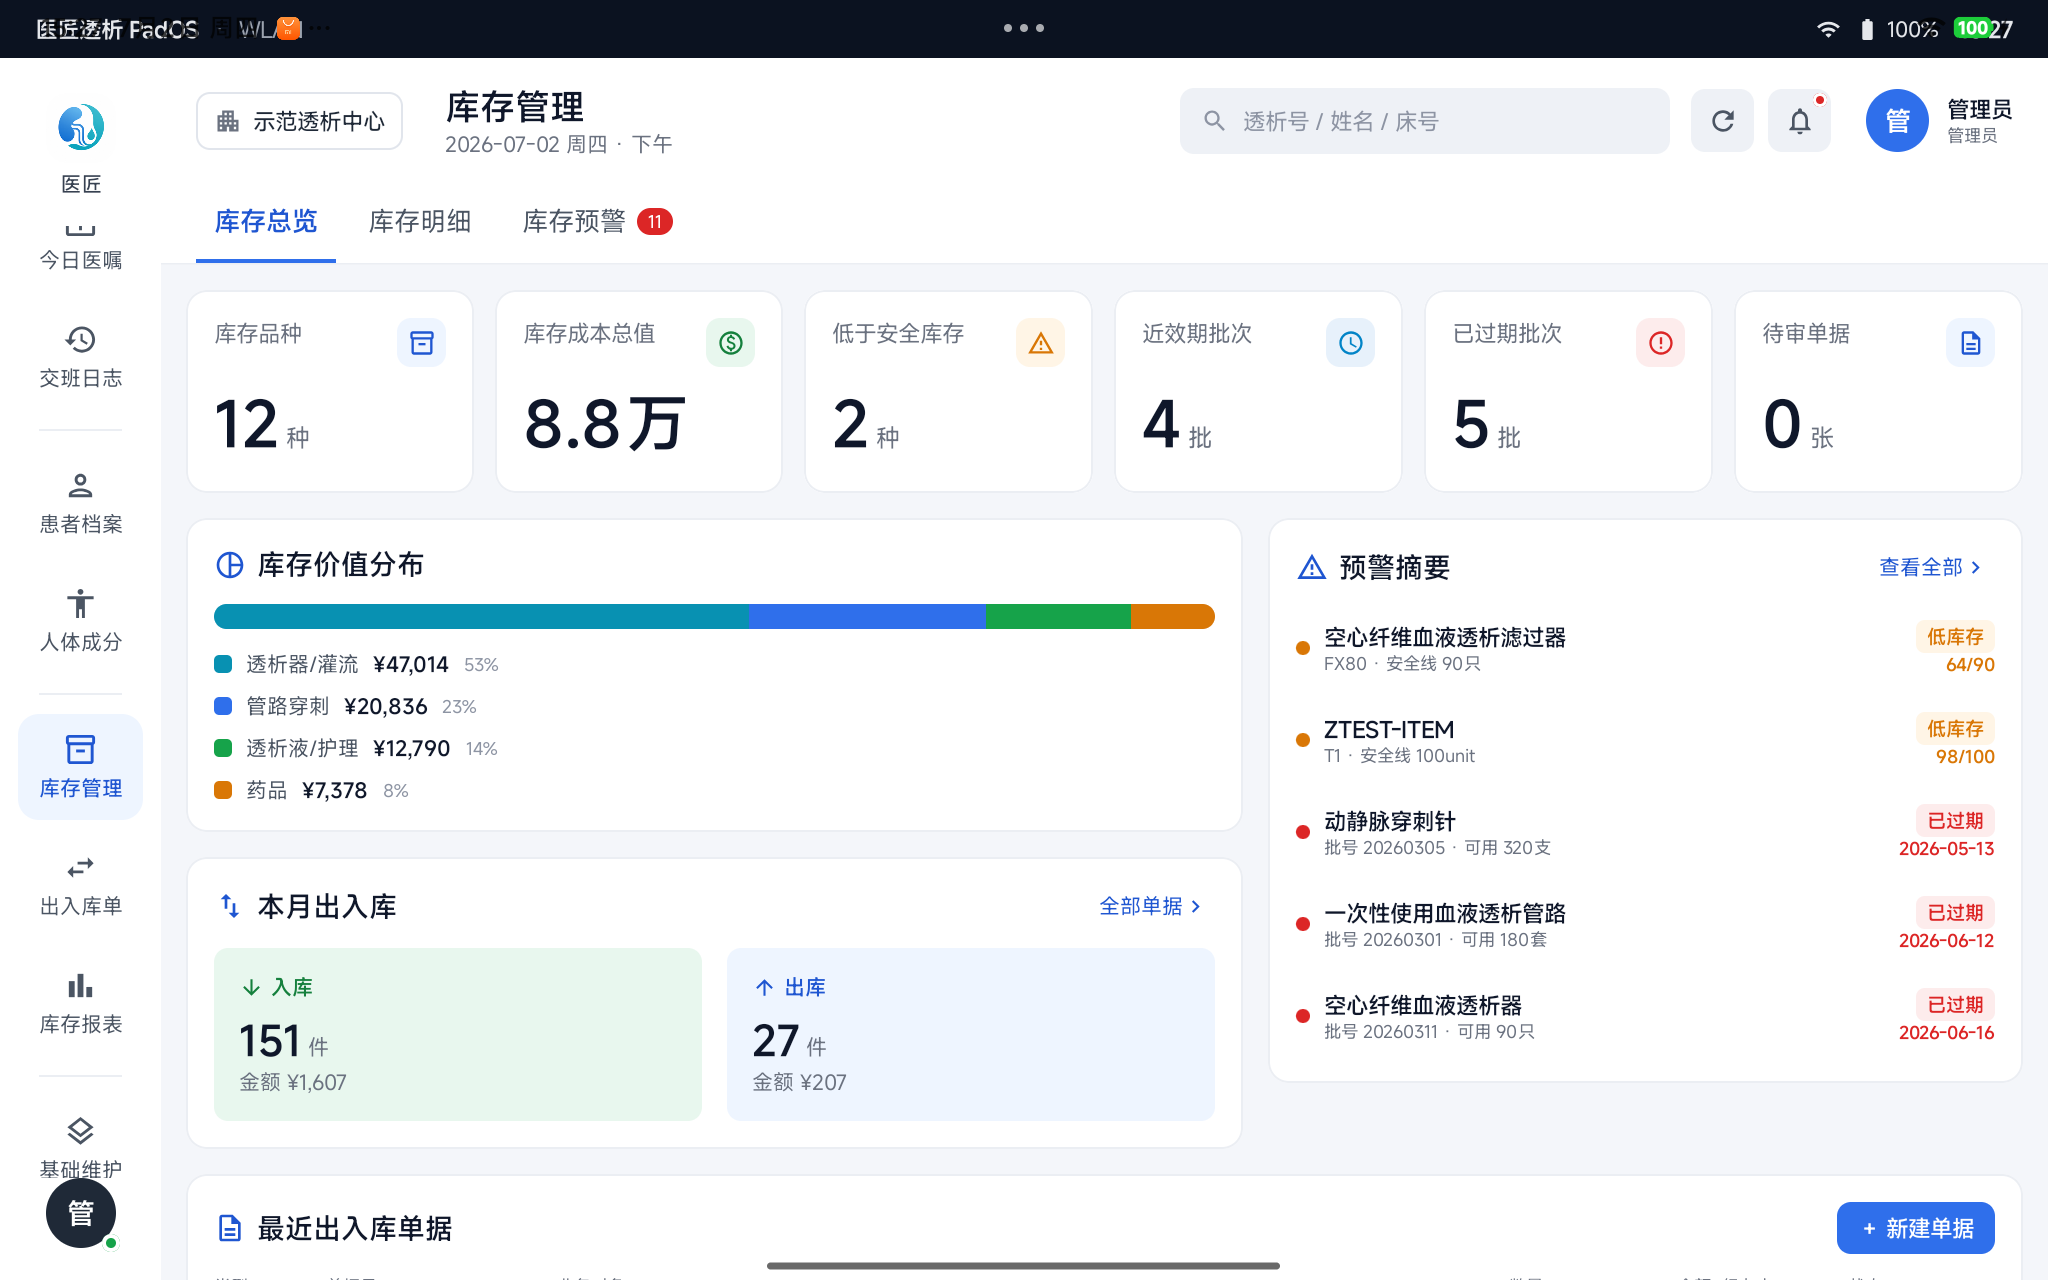Click clock icon on 近效期批次 card
This screenshot has height=1280, width=2048.
(x=1351, y=343)
